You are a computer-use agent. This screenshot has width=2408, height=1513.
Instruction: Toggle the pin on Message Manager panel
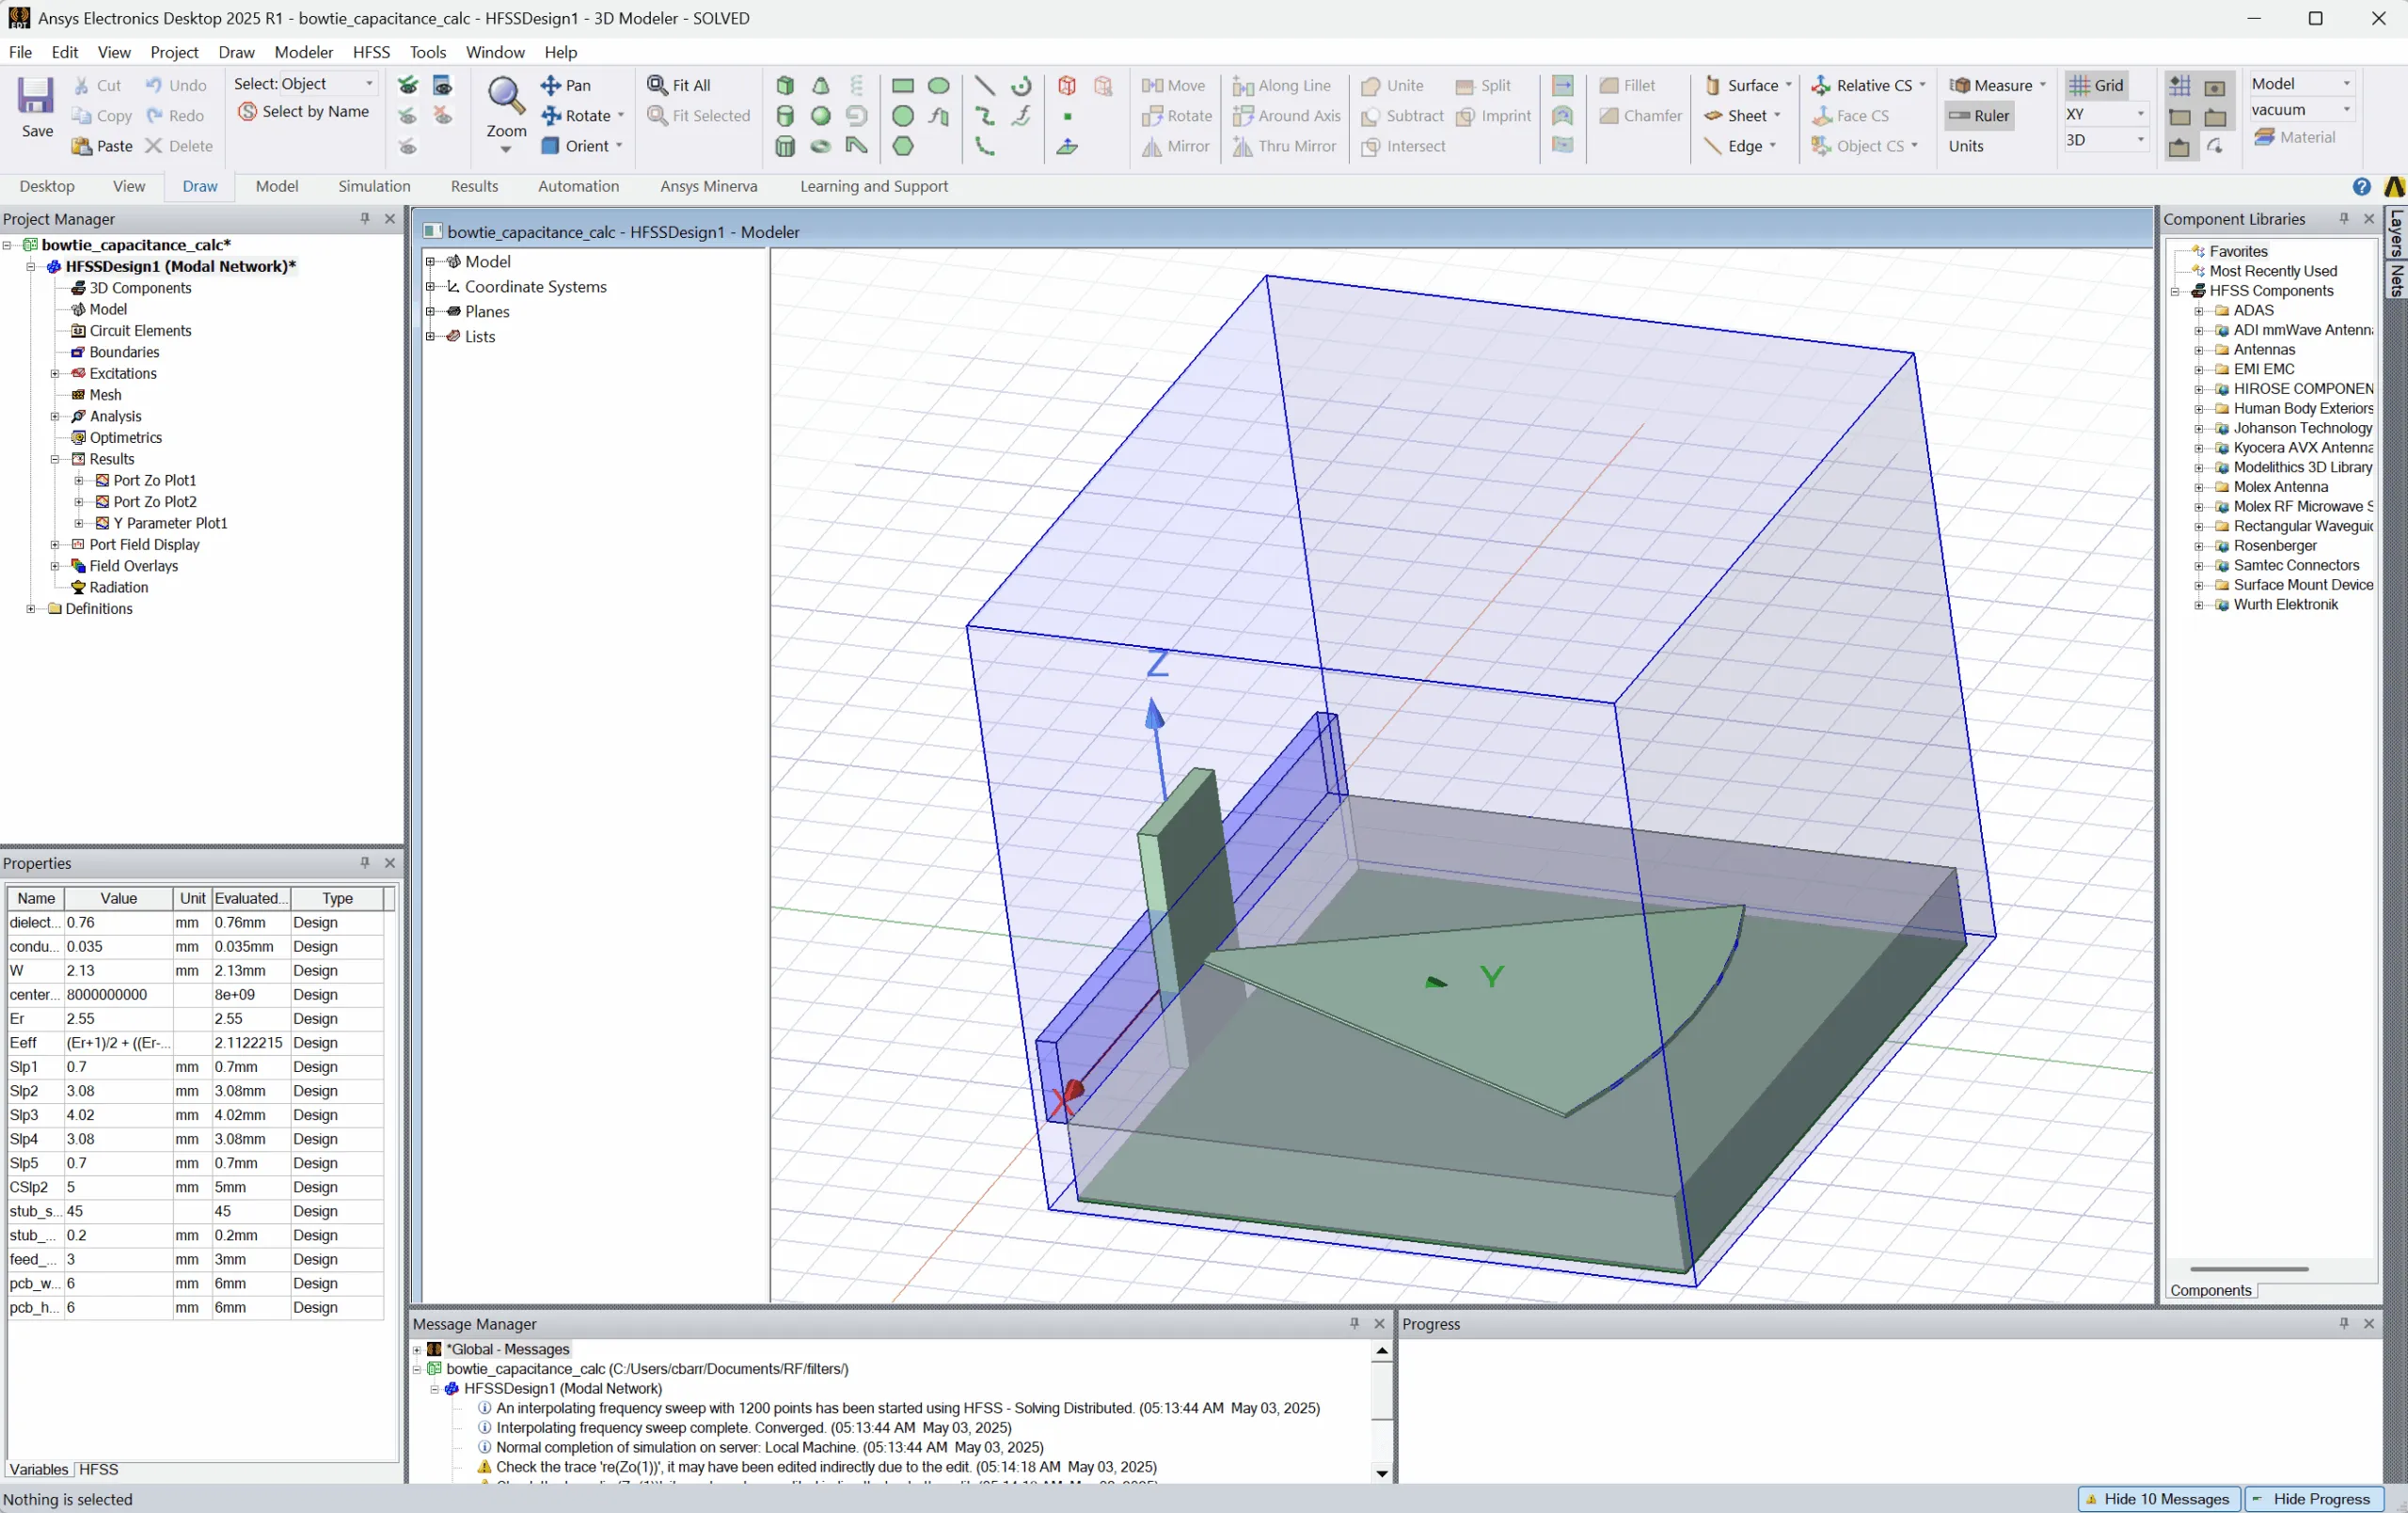pos(1355,1324)
